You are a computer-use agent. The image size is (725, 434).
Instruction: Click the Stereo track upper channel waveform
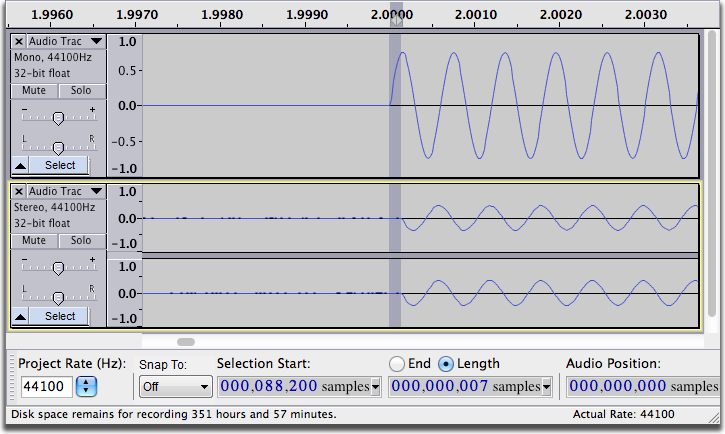[420, 218]
